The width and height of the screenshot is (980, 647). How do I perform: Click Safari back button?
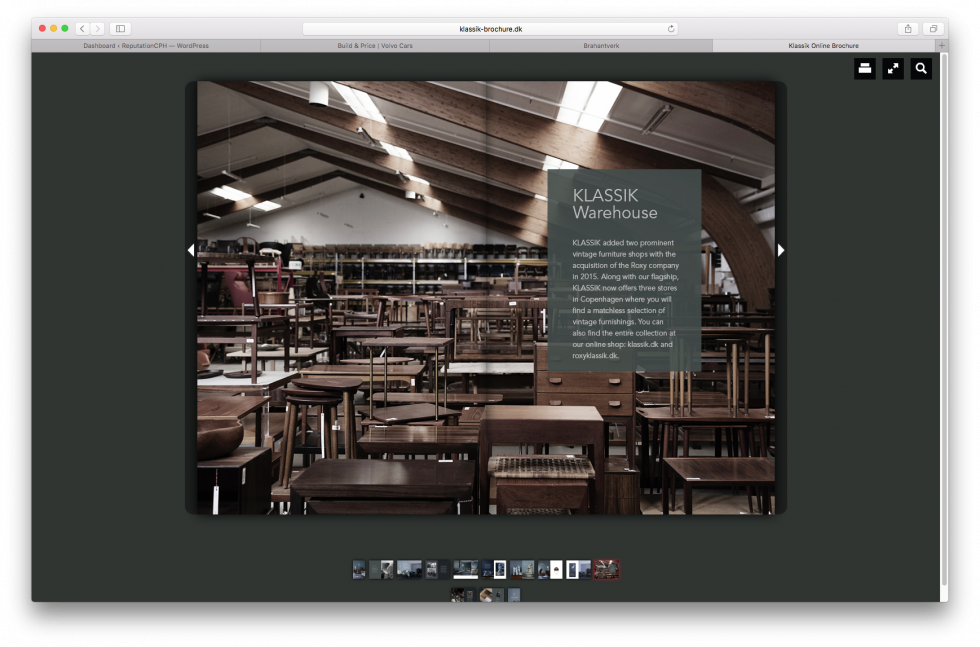click(82, 29)
